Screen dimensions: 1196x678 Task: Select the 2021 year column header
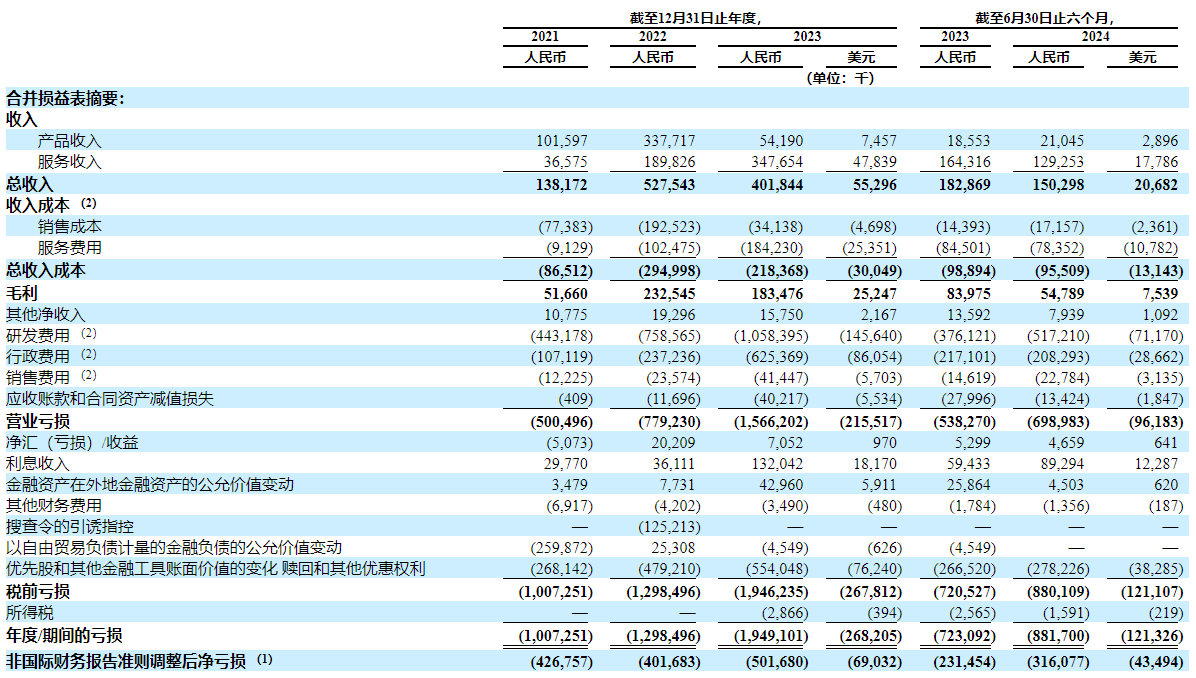click(545, 37)
